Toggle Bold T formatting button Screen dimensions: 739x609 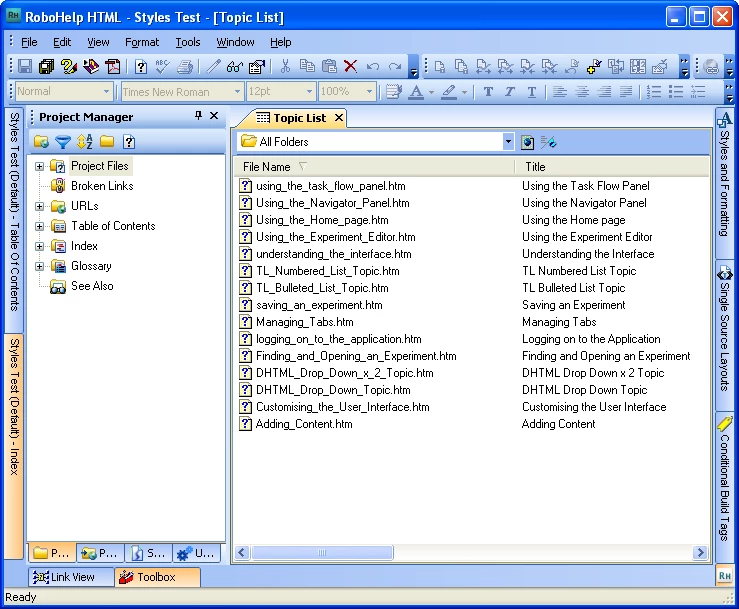coord(488,91)
